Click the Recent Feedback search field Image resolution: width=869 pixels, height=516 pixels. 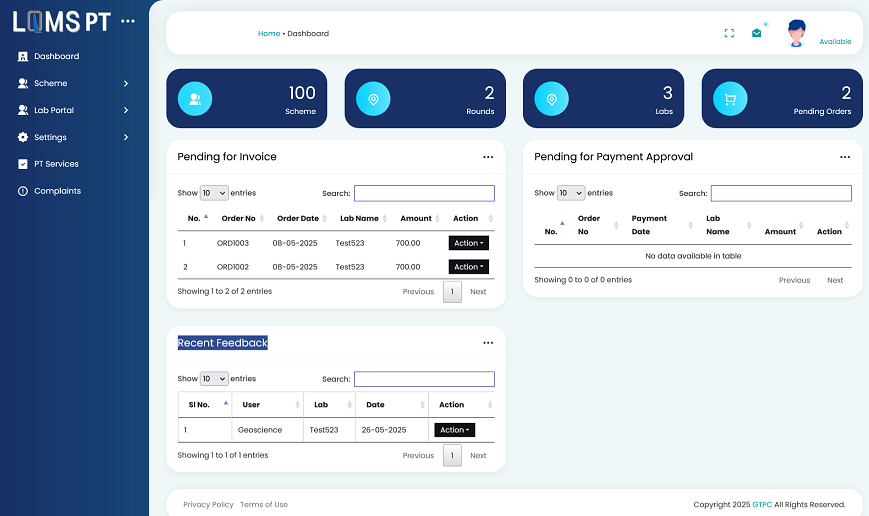424,379
